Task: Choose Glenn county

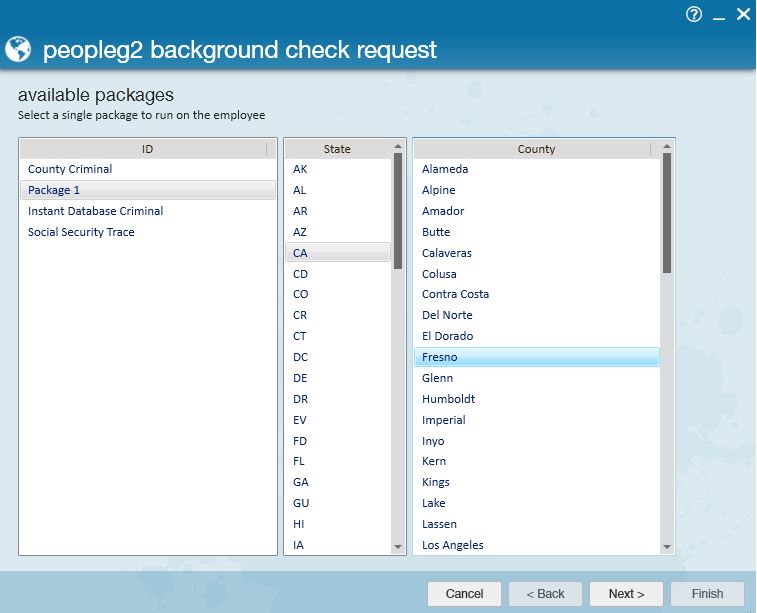Action: 536,378
